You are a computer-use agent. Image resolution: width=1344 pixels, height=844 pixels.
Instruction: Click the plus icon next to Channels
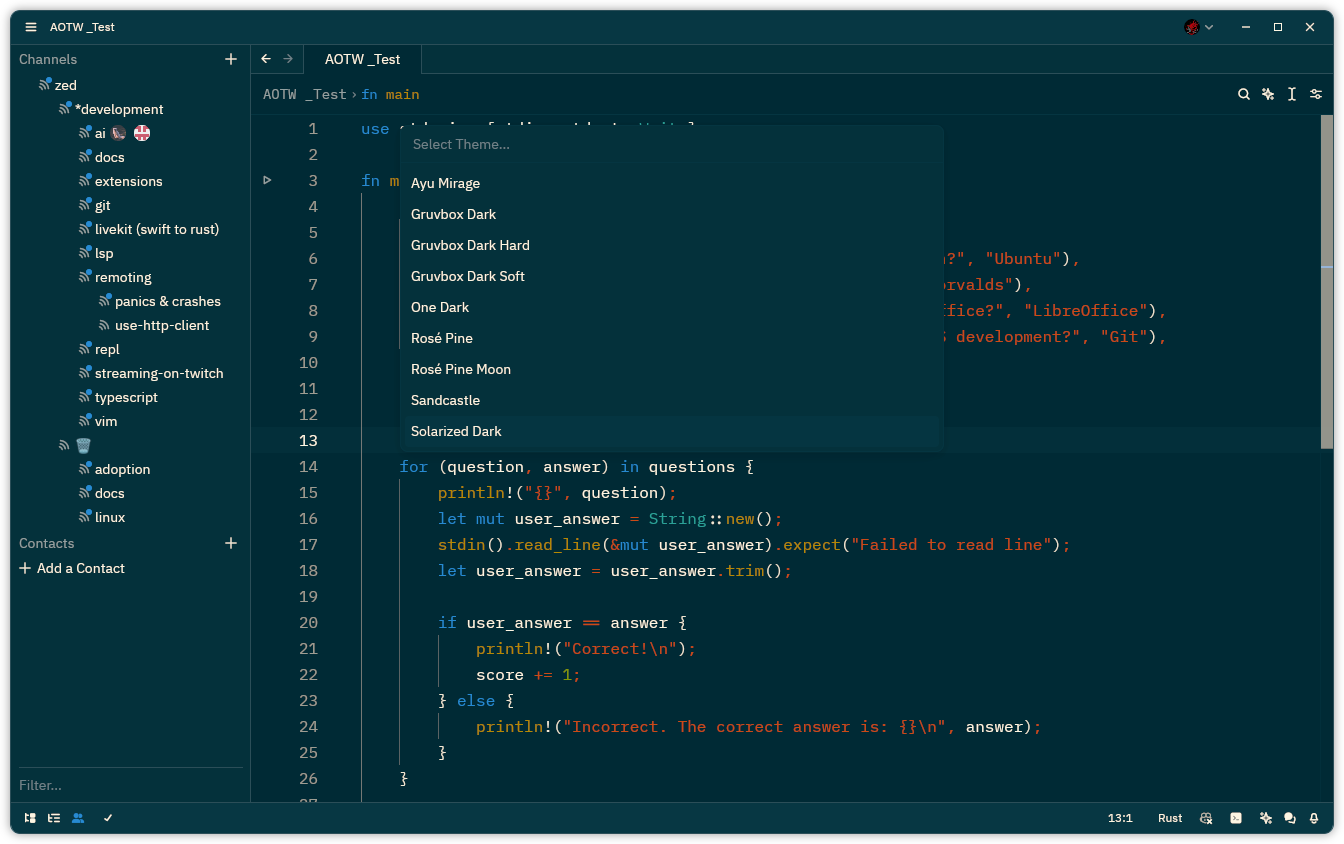(x=231, y=59)
